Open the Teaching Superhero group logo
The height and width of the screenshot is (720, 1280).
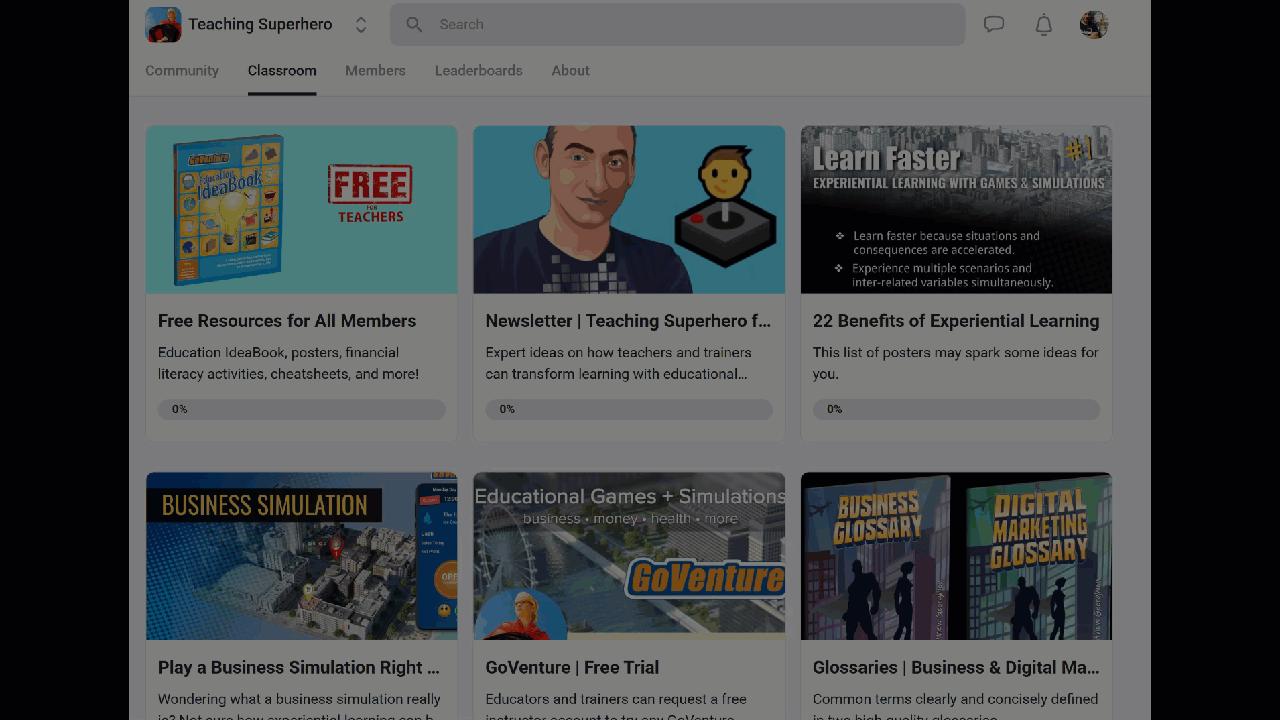163,25
